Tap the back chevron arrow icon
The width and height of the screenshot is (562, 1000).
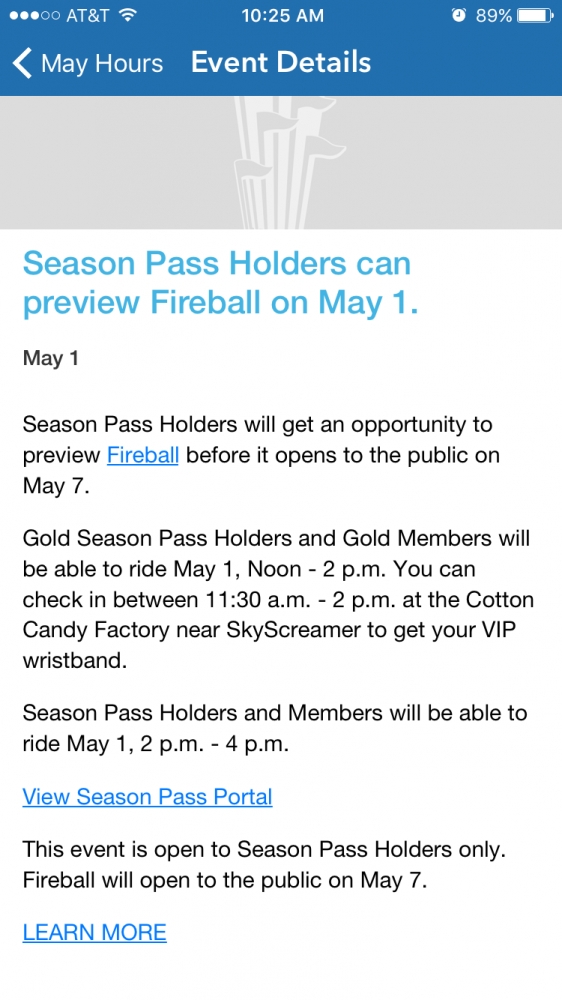[x=22, y=63]
